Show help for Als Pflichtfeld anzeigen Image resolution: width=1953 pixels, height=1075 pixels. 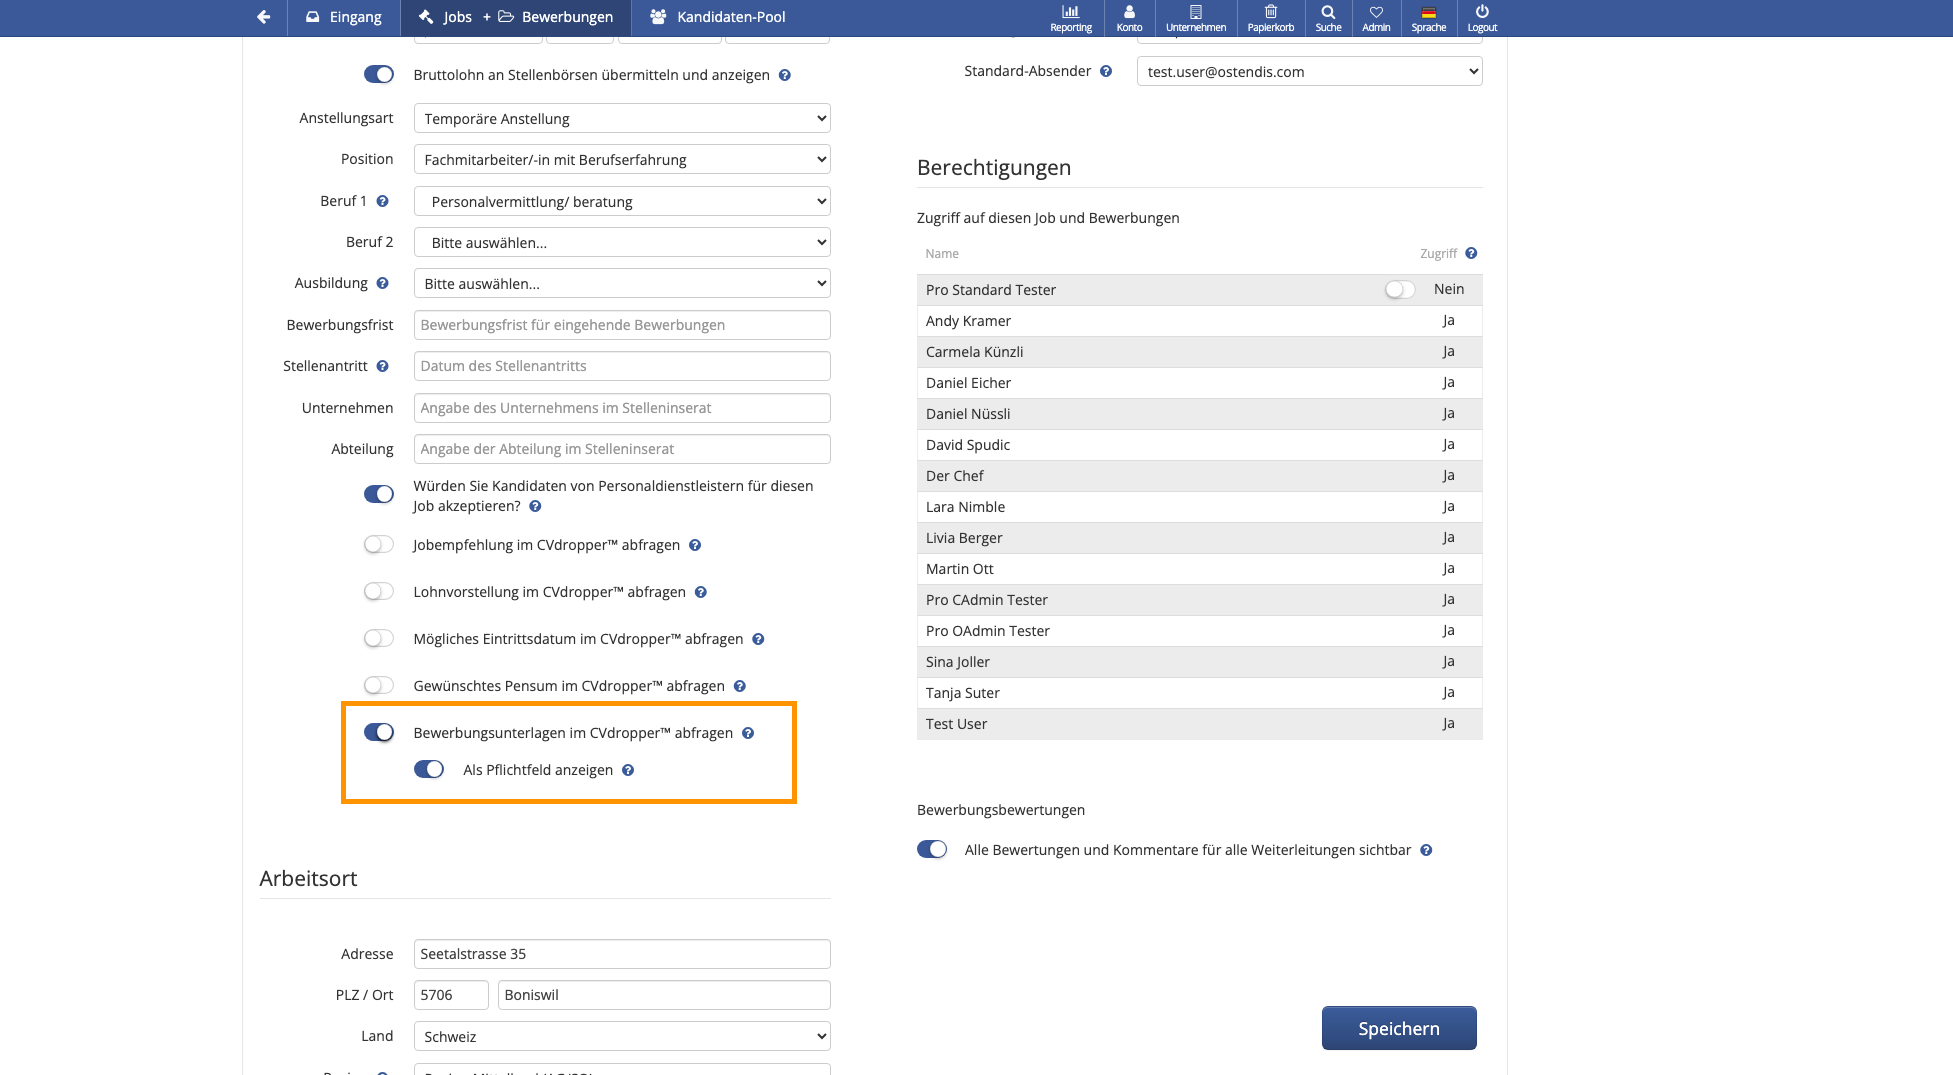[628, 770]
